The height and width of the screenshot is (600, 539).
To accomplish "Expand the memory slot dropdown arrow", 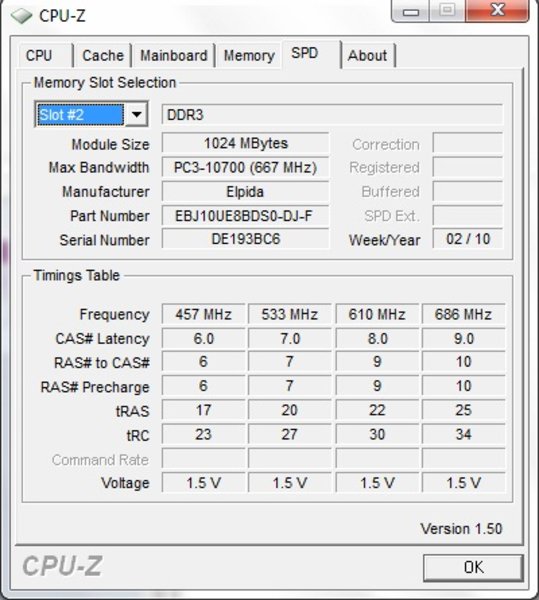I will click(x=136, y=114).
